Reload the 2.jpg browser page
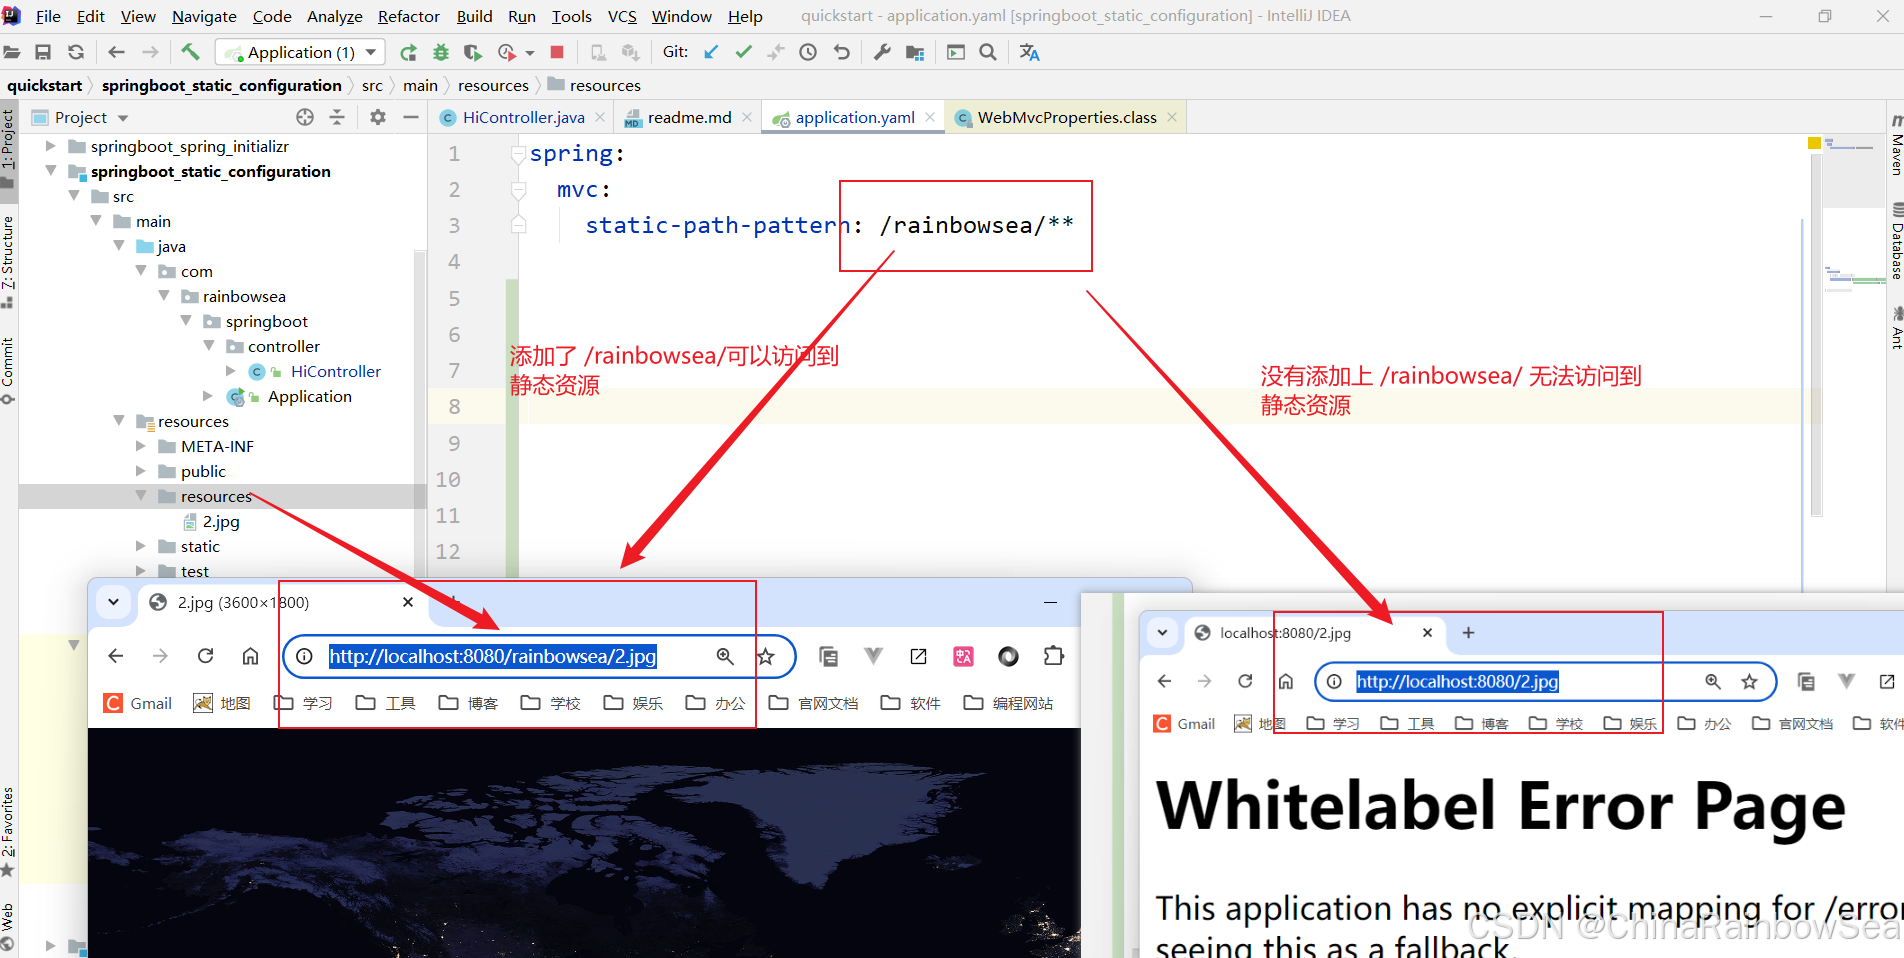The height and width of the screenshot is (958, 1904). tap(205, 656)
